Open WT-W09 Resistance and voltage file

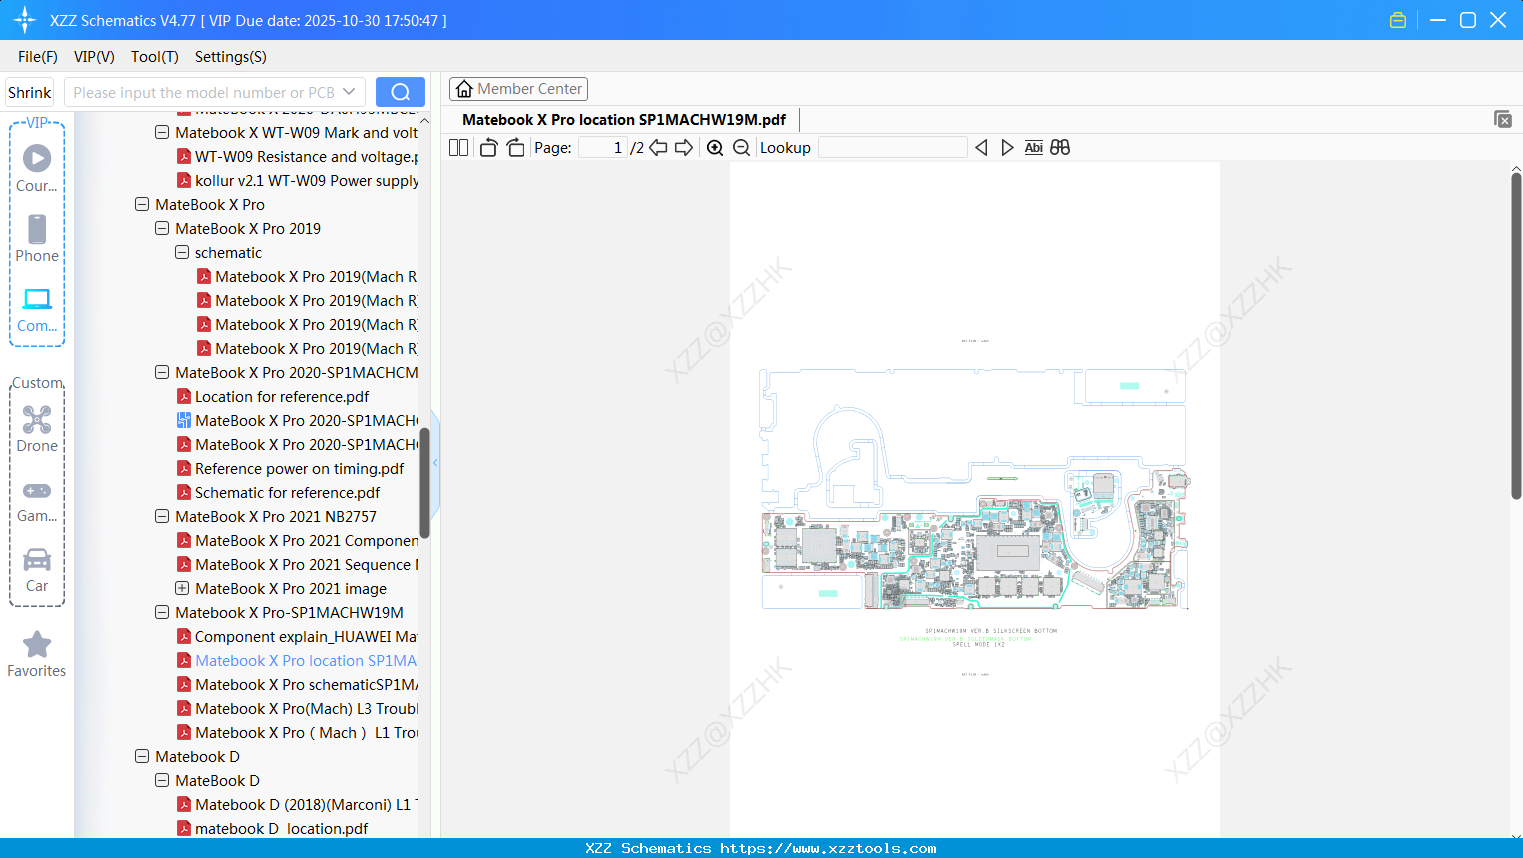click(x=297, y=156)
